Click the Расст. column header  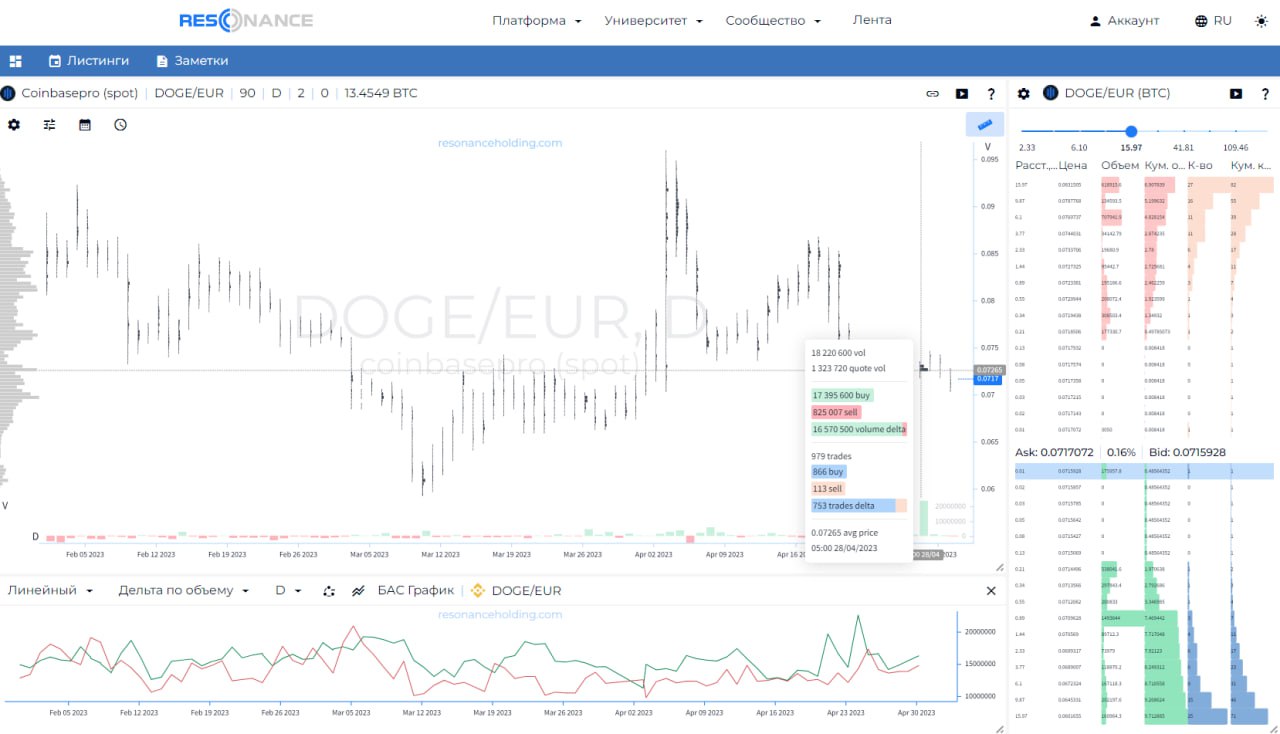1035,165
